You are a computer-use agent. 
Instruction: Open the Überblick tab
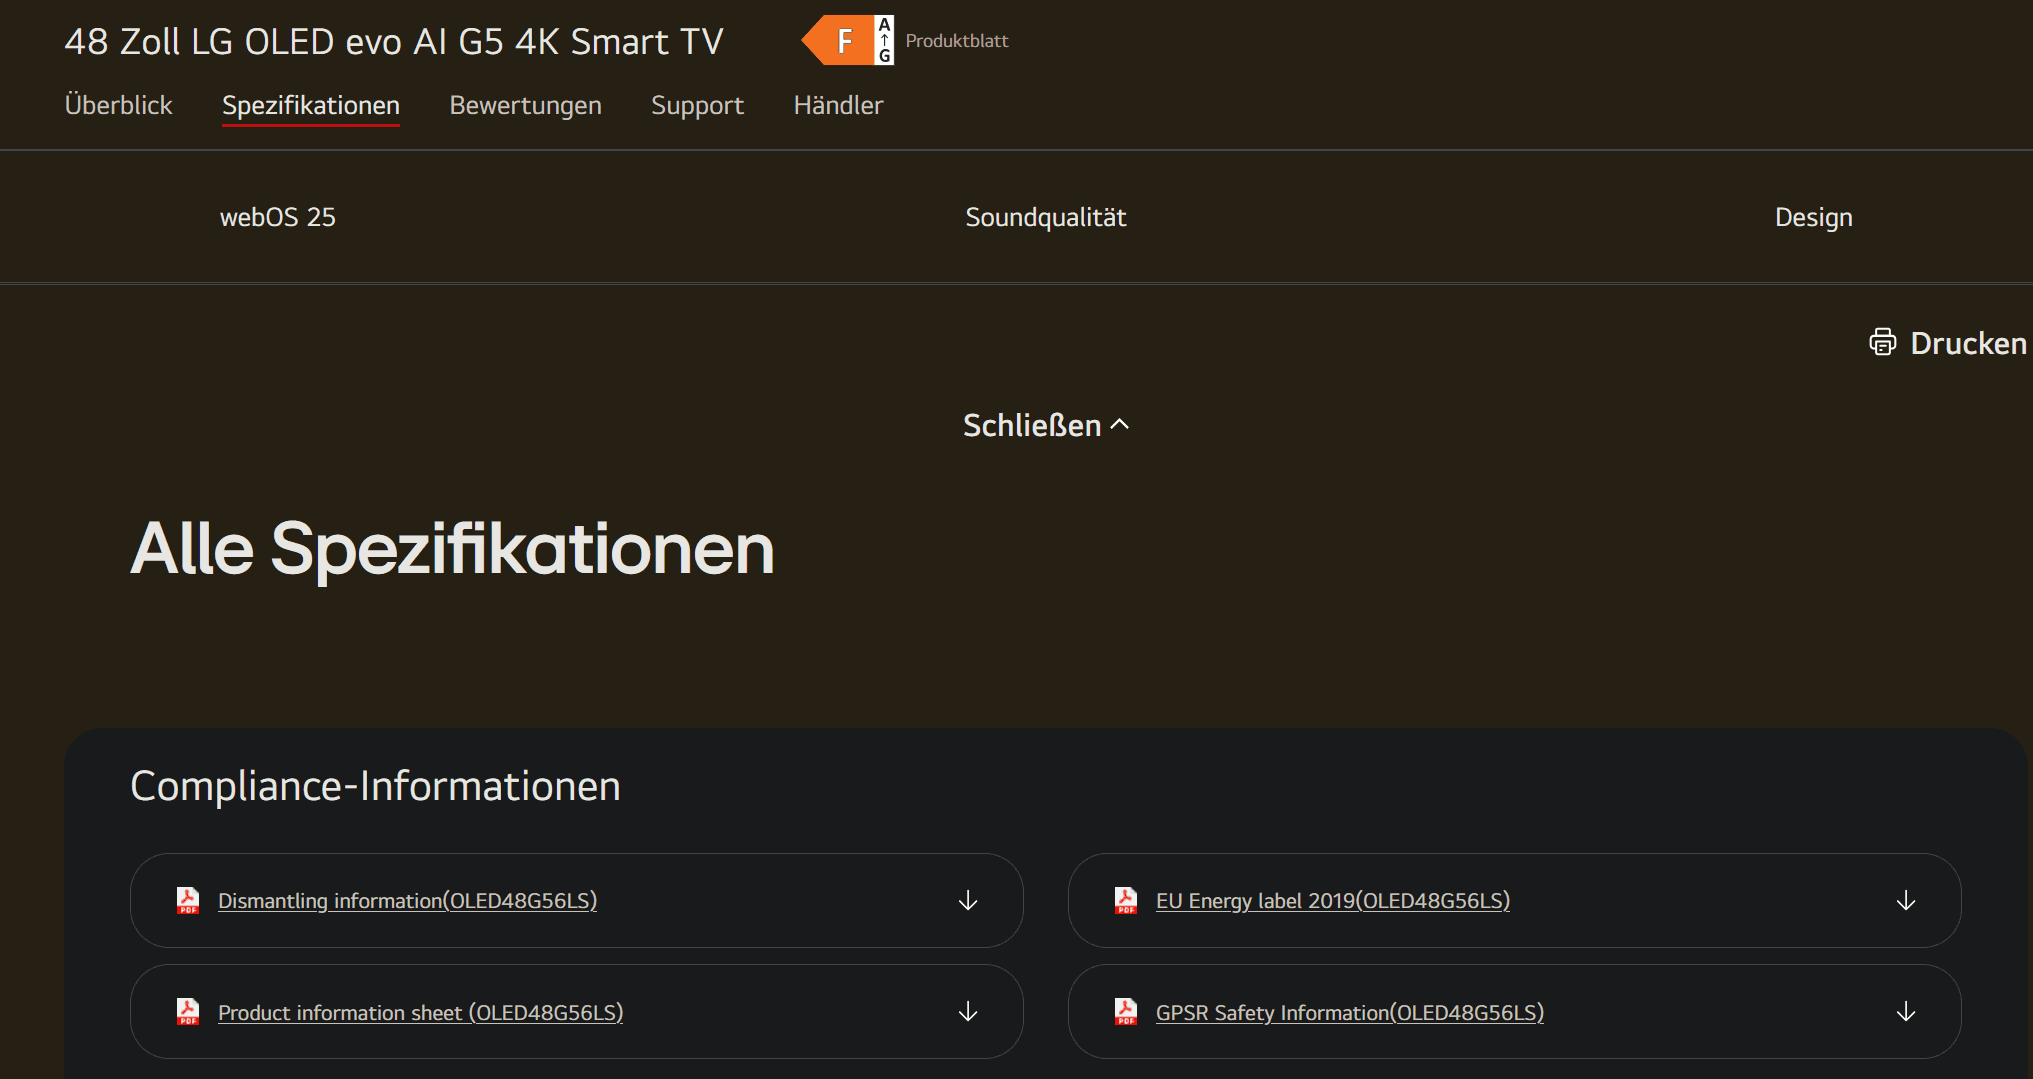pyautogui.click(x=118, y=105)
